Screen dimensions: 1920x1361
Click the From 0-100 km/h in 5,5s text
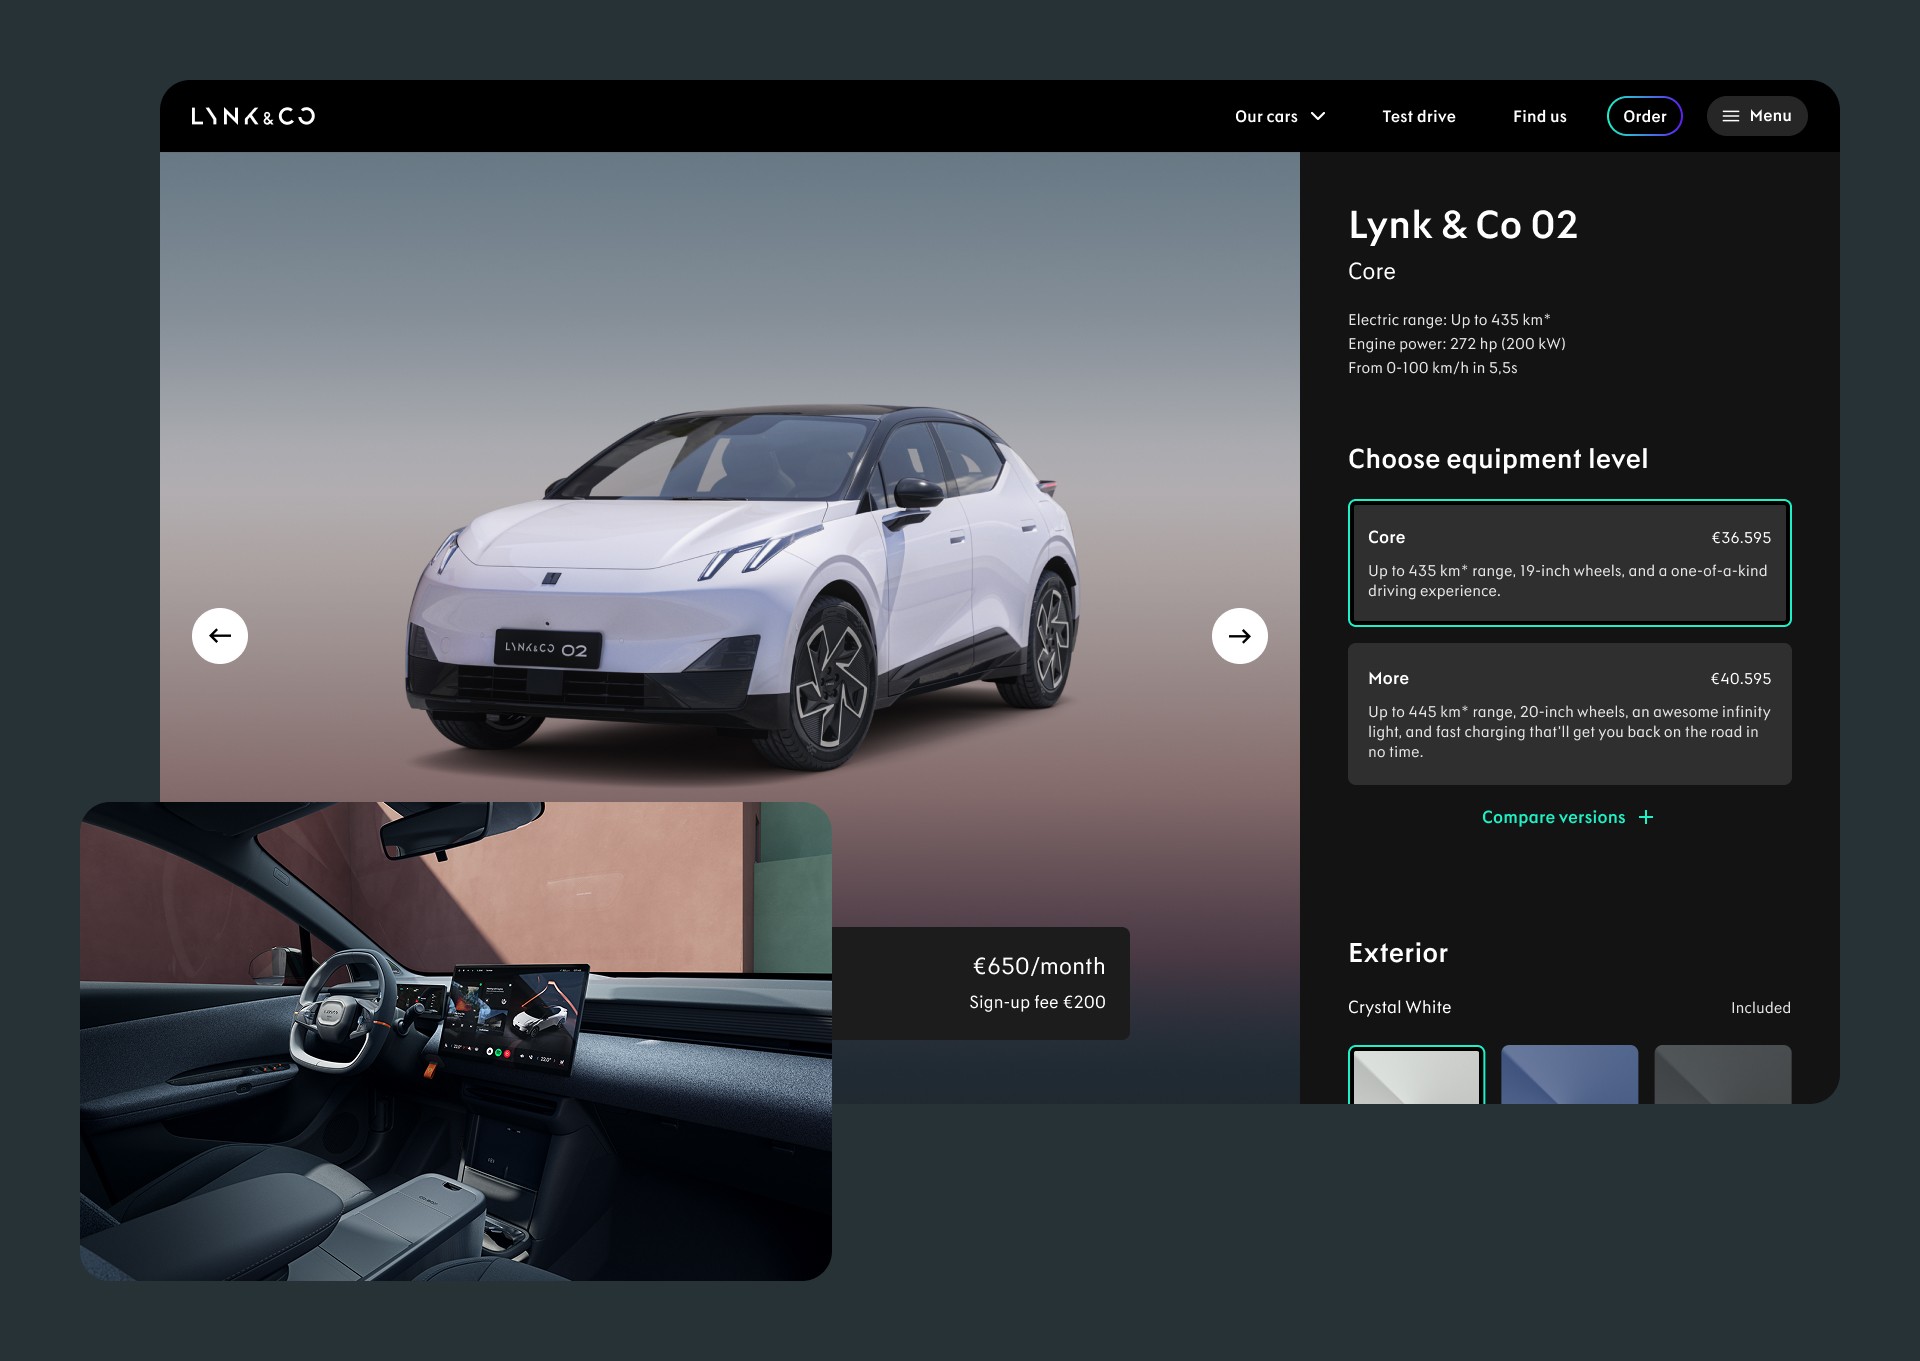(1433, 368)
